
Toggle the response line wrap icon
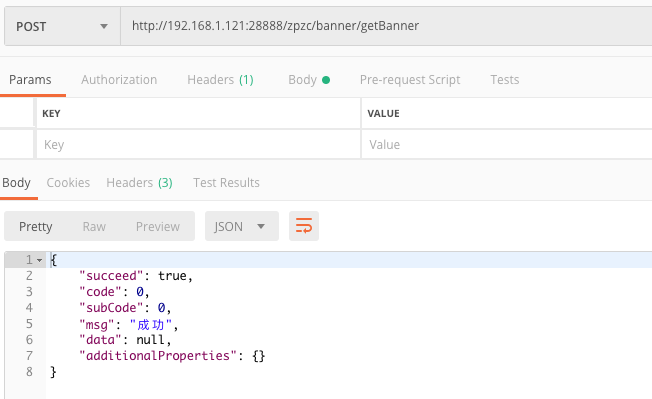304,226
